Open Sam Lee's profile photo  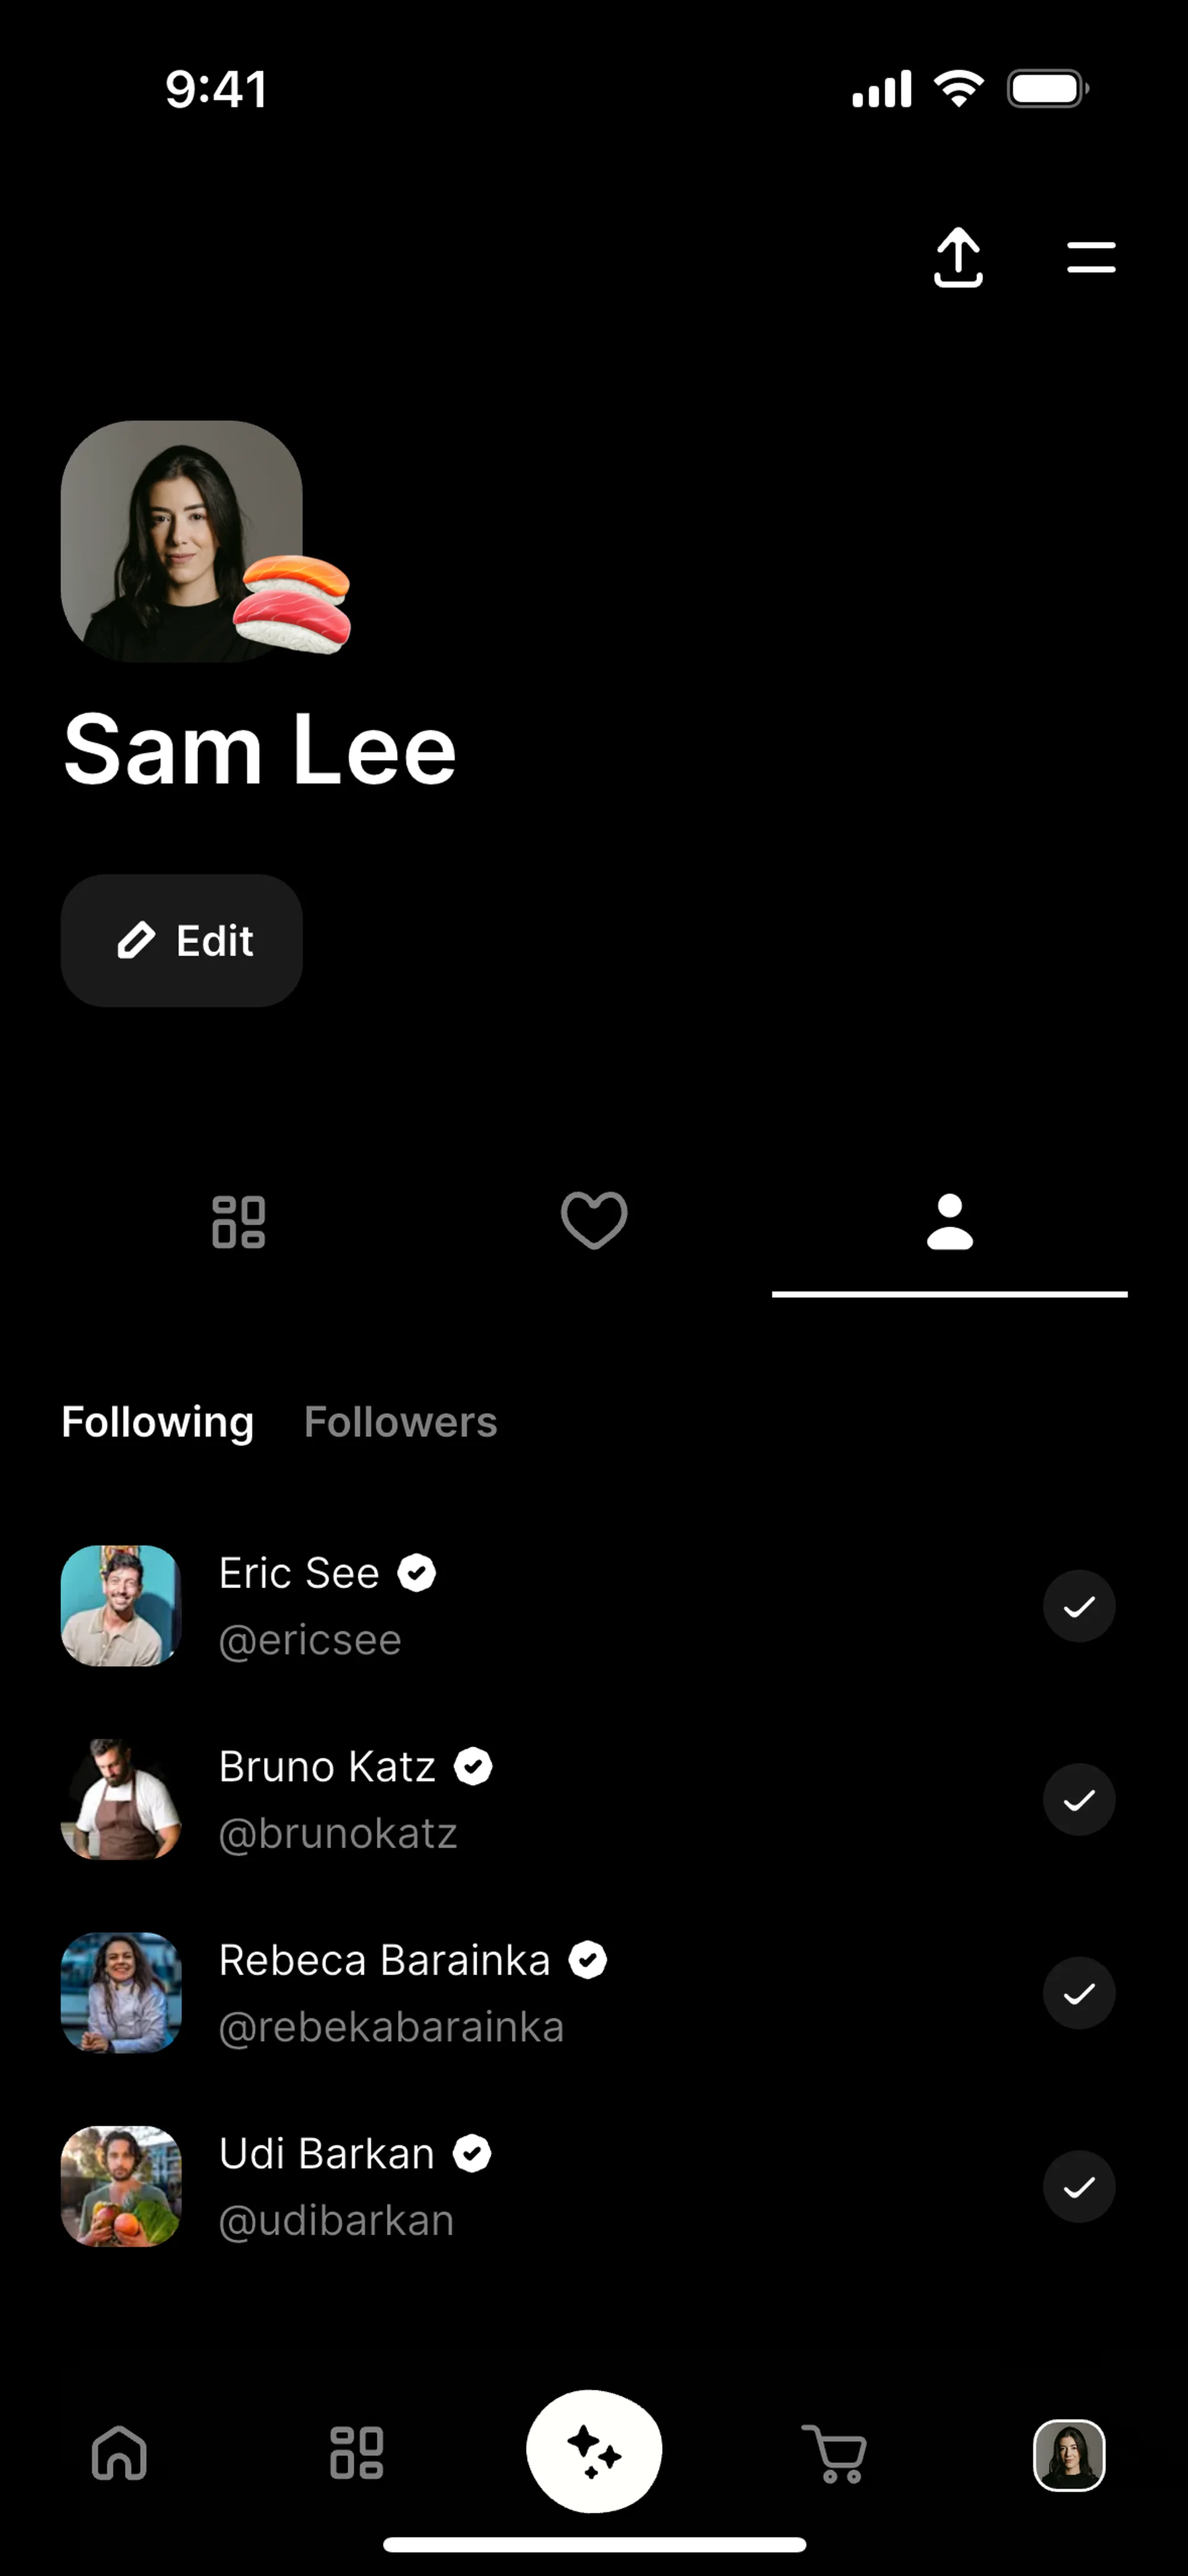tap(182, 541)
